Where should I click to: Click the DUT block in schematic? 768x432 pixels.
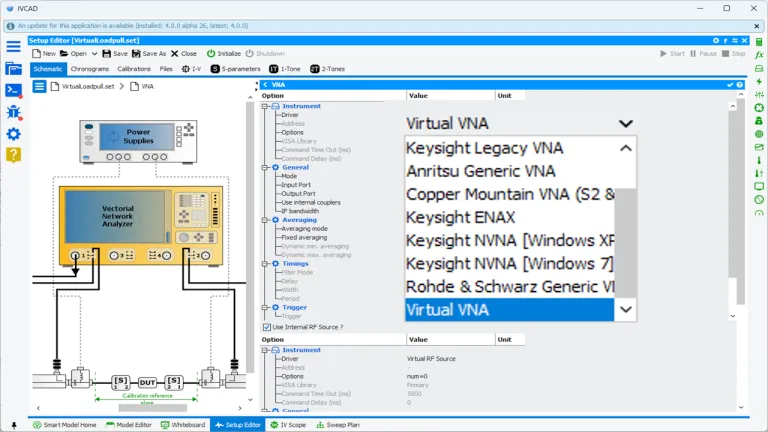pyautogui.click(x=147, y=383)
